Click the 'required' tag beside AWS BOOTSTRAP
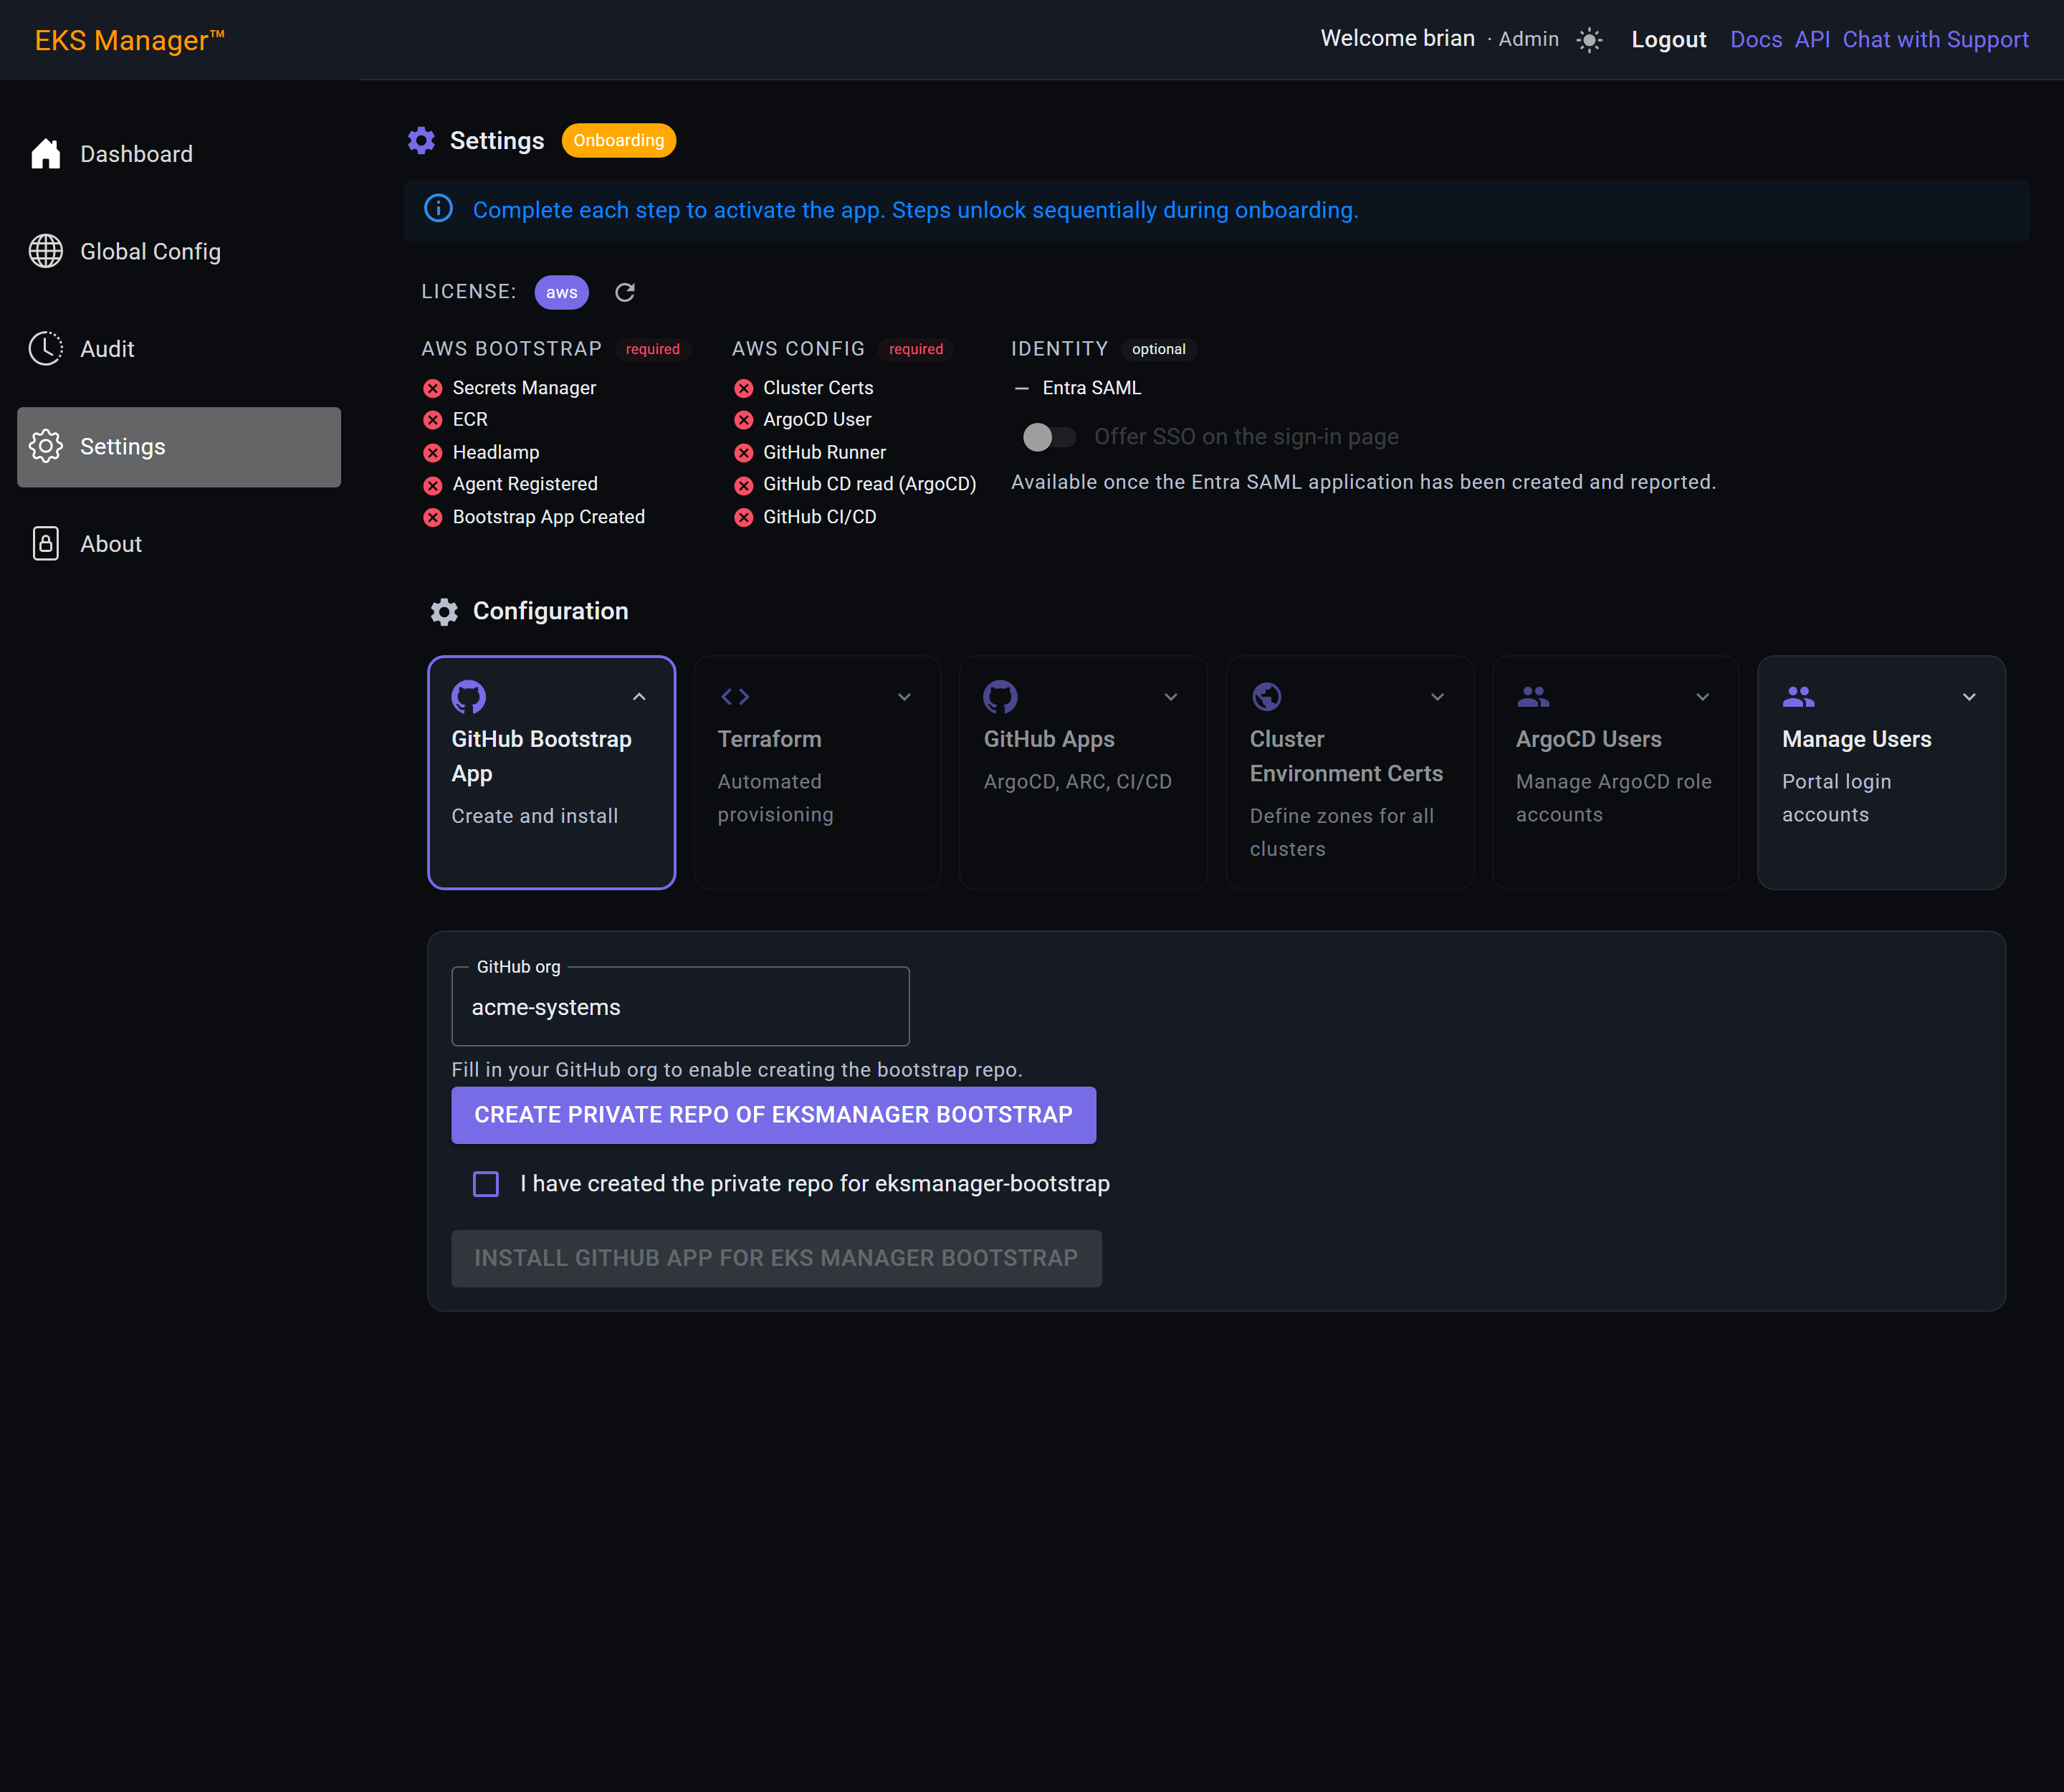Viewport: 2064px width, 1792px height. [x=652, y=349]
